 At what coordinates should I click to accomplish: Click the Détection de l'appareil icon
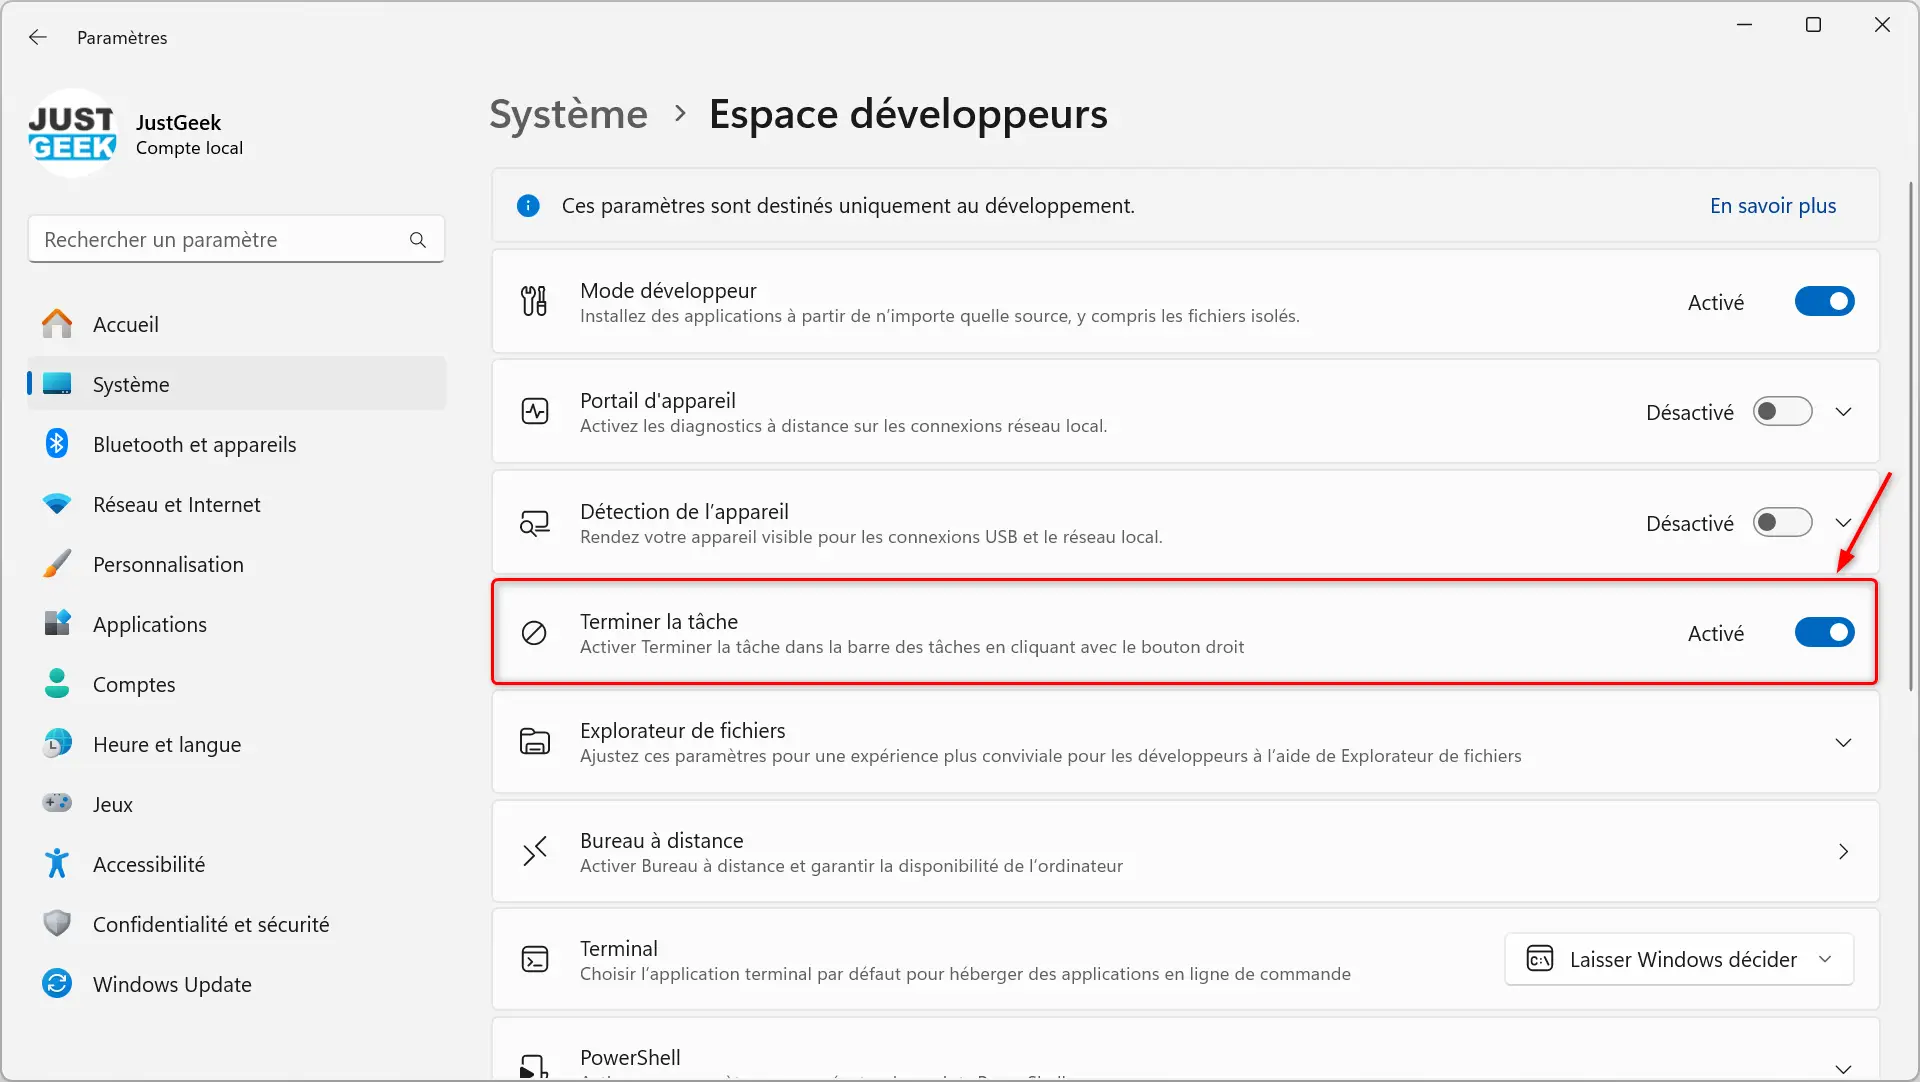coord(535,523)
